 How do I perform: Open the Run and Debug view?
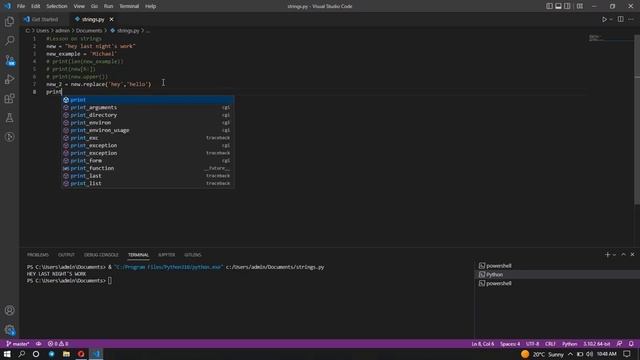pyautogui.click(x=9, y=79)
